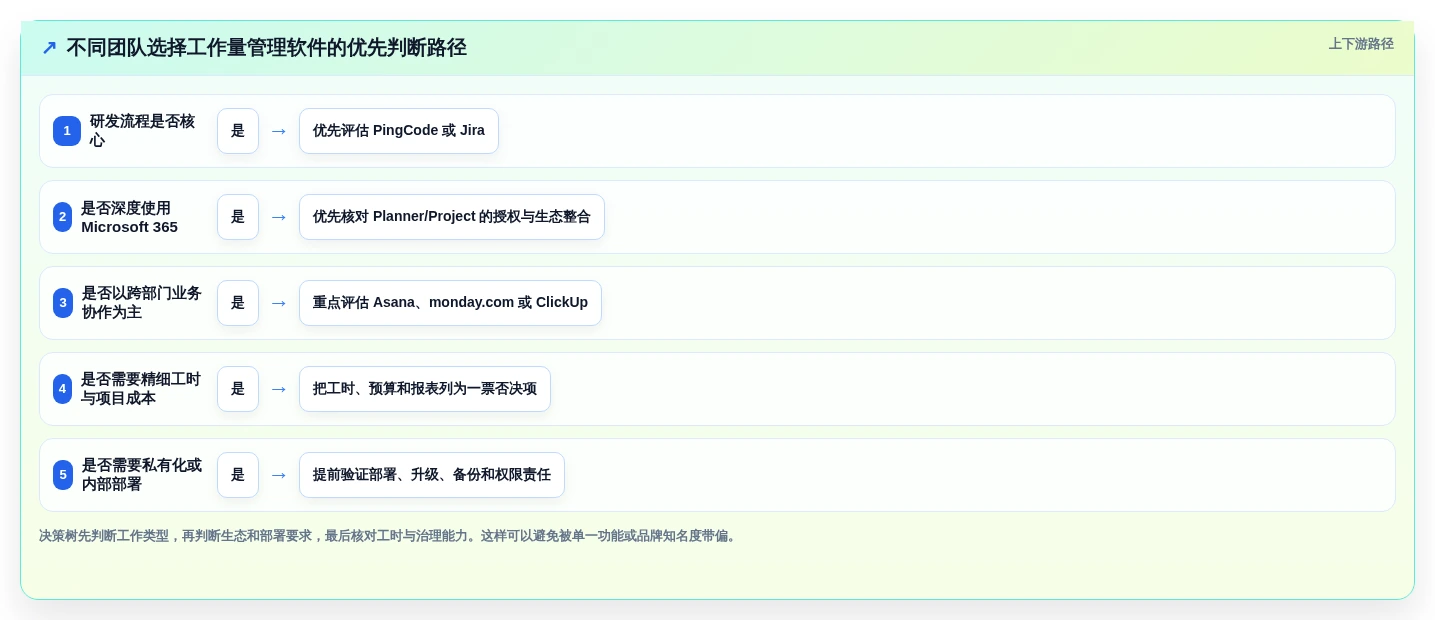
Task: Click the arrow before 提前验证部署 result
Action: [x=279, y=475]
